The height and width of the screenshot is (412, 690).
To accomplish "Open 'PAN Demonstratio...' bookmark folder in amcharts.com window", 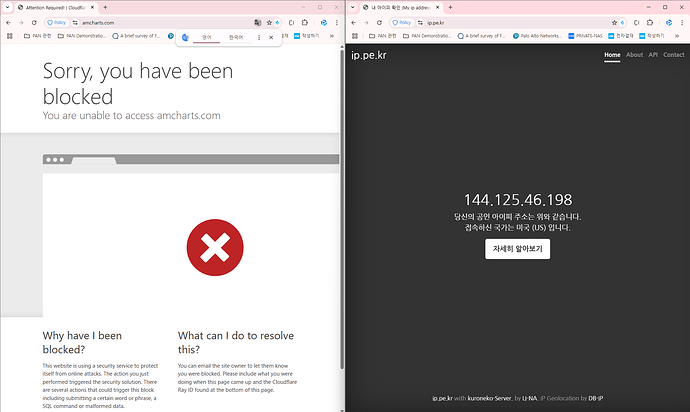I will (82, 36).
